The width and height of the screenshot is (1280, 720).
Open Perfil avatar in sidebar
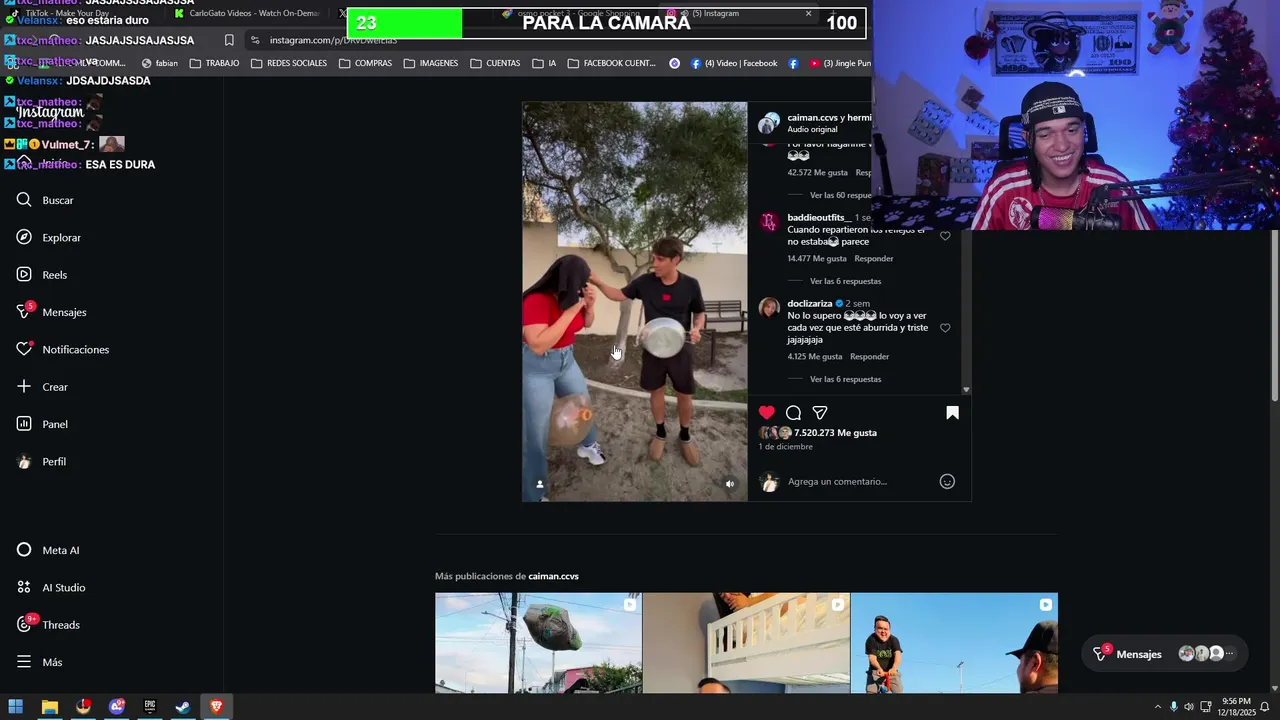pyautogui.click(x=24, y=461)
